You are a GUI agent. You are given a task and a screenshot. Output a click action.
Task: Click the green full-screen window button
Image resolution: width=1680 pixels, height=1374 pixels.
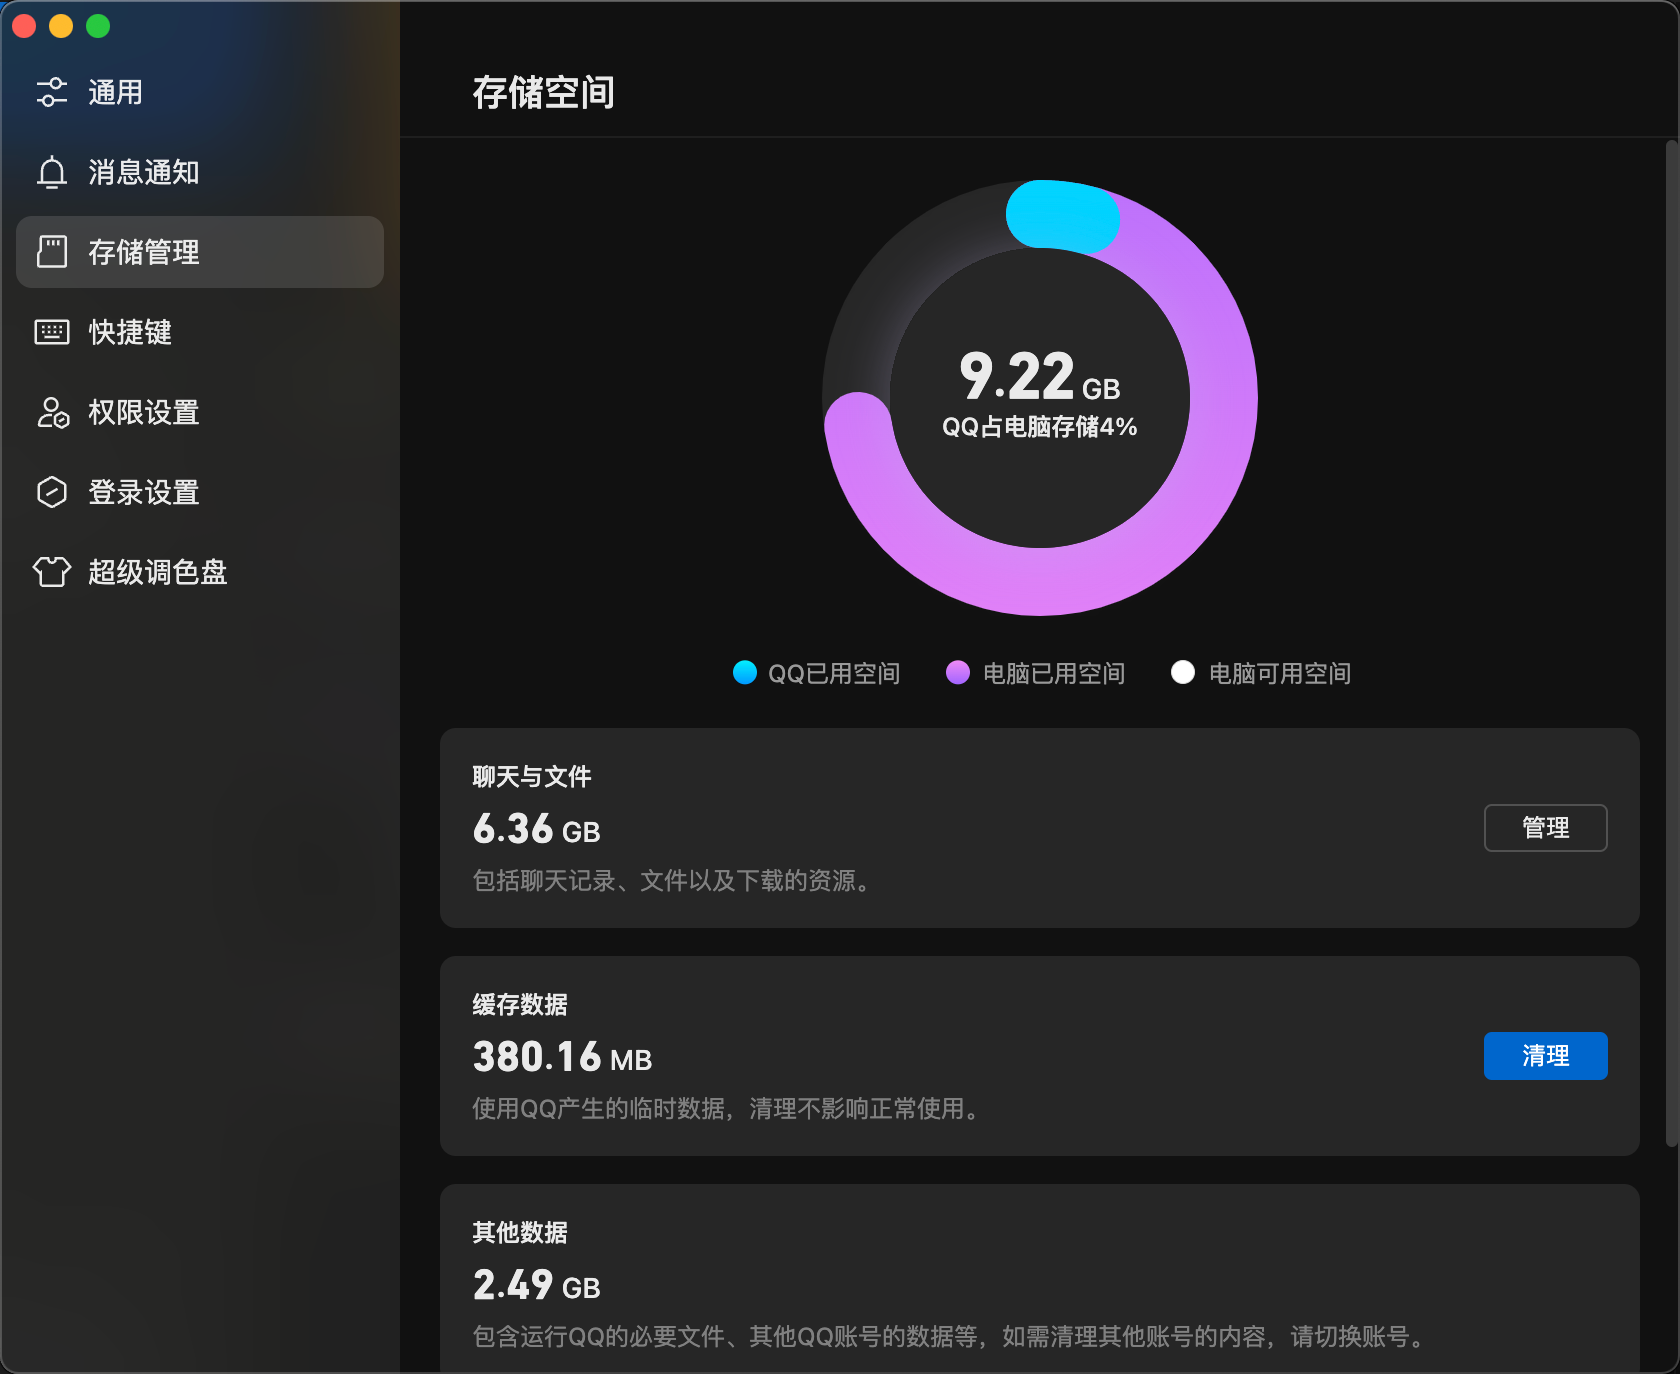(x=98, y=26)
